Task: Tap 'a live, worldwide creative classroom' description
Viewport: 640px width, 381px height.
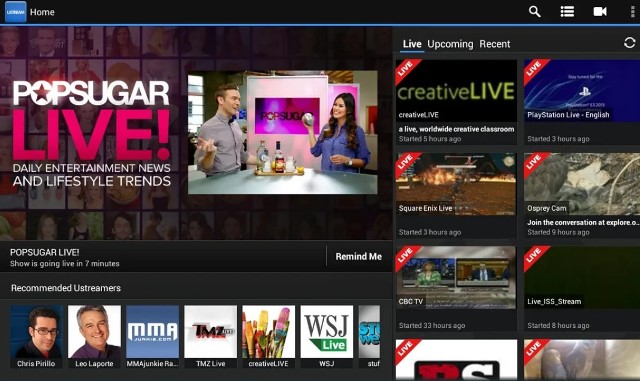Action: click(456, 129)
